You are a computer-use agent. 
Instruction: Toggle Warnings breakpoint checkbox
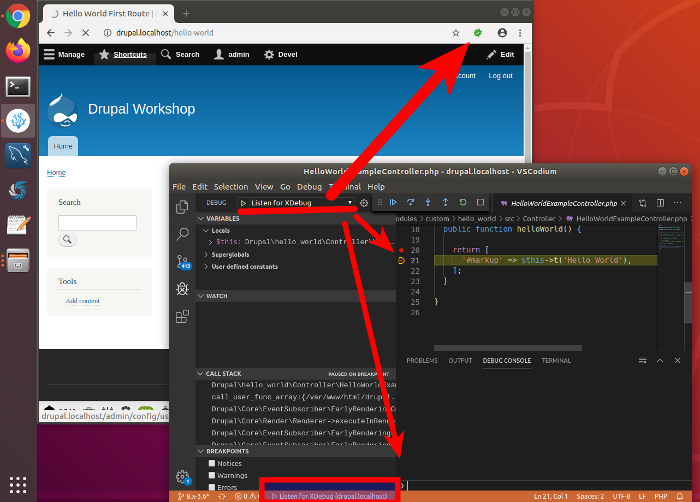click(x=212, y=475)
